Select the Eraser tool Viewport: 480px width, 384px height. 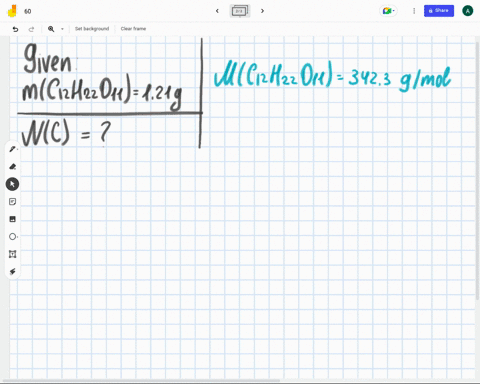click(x=13, y=166)
